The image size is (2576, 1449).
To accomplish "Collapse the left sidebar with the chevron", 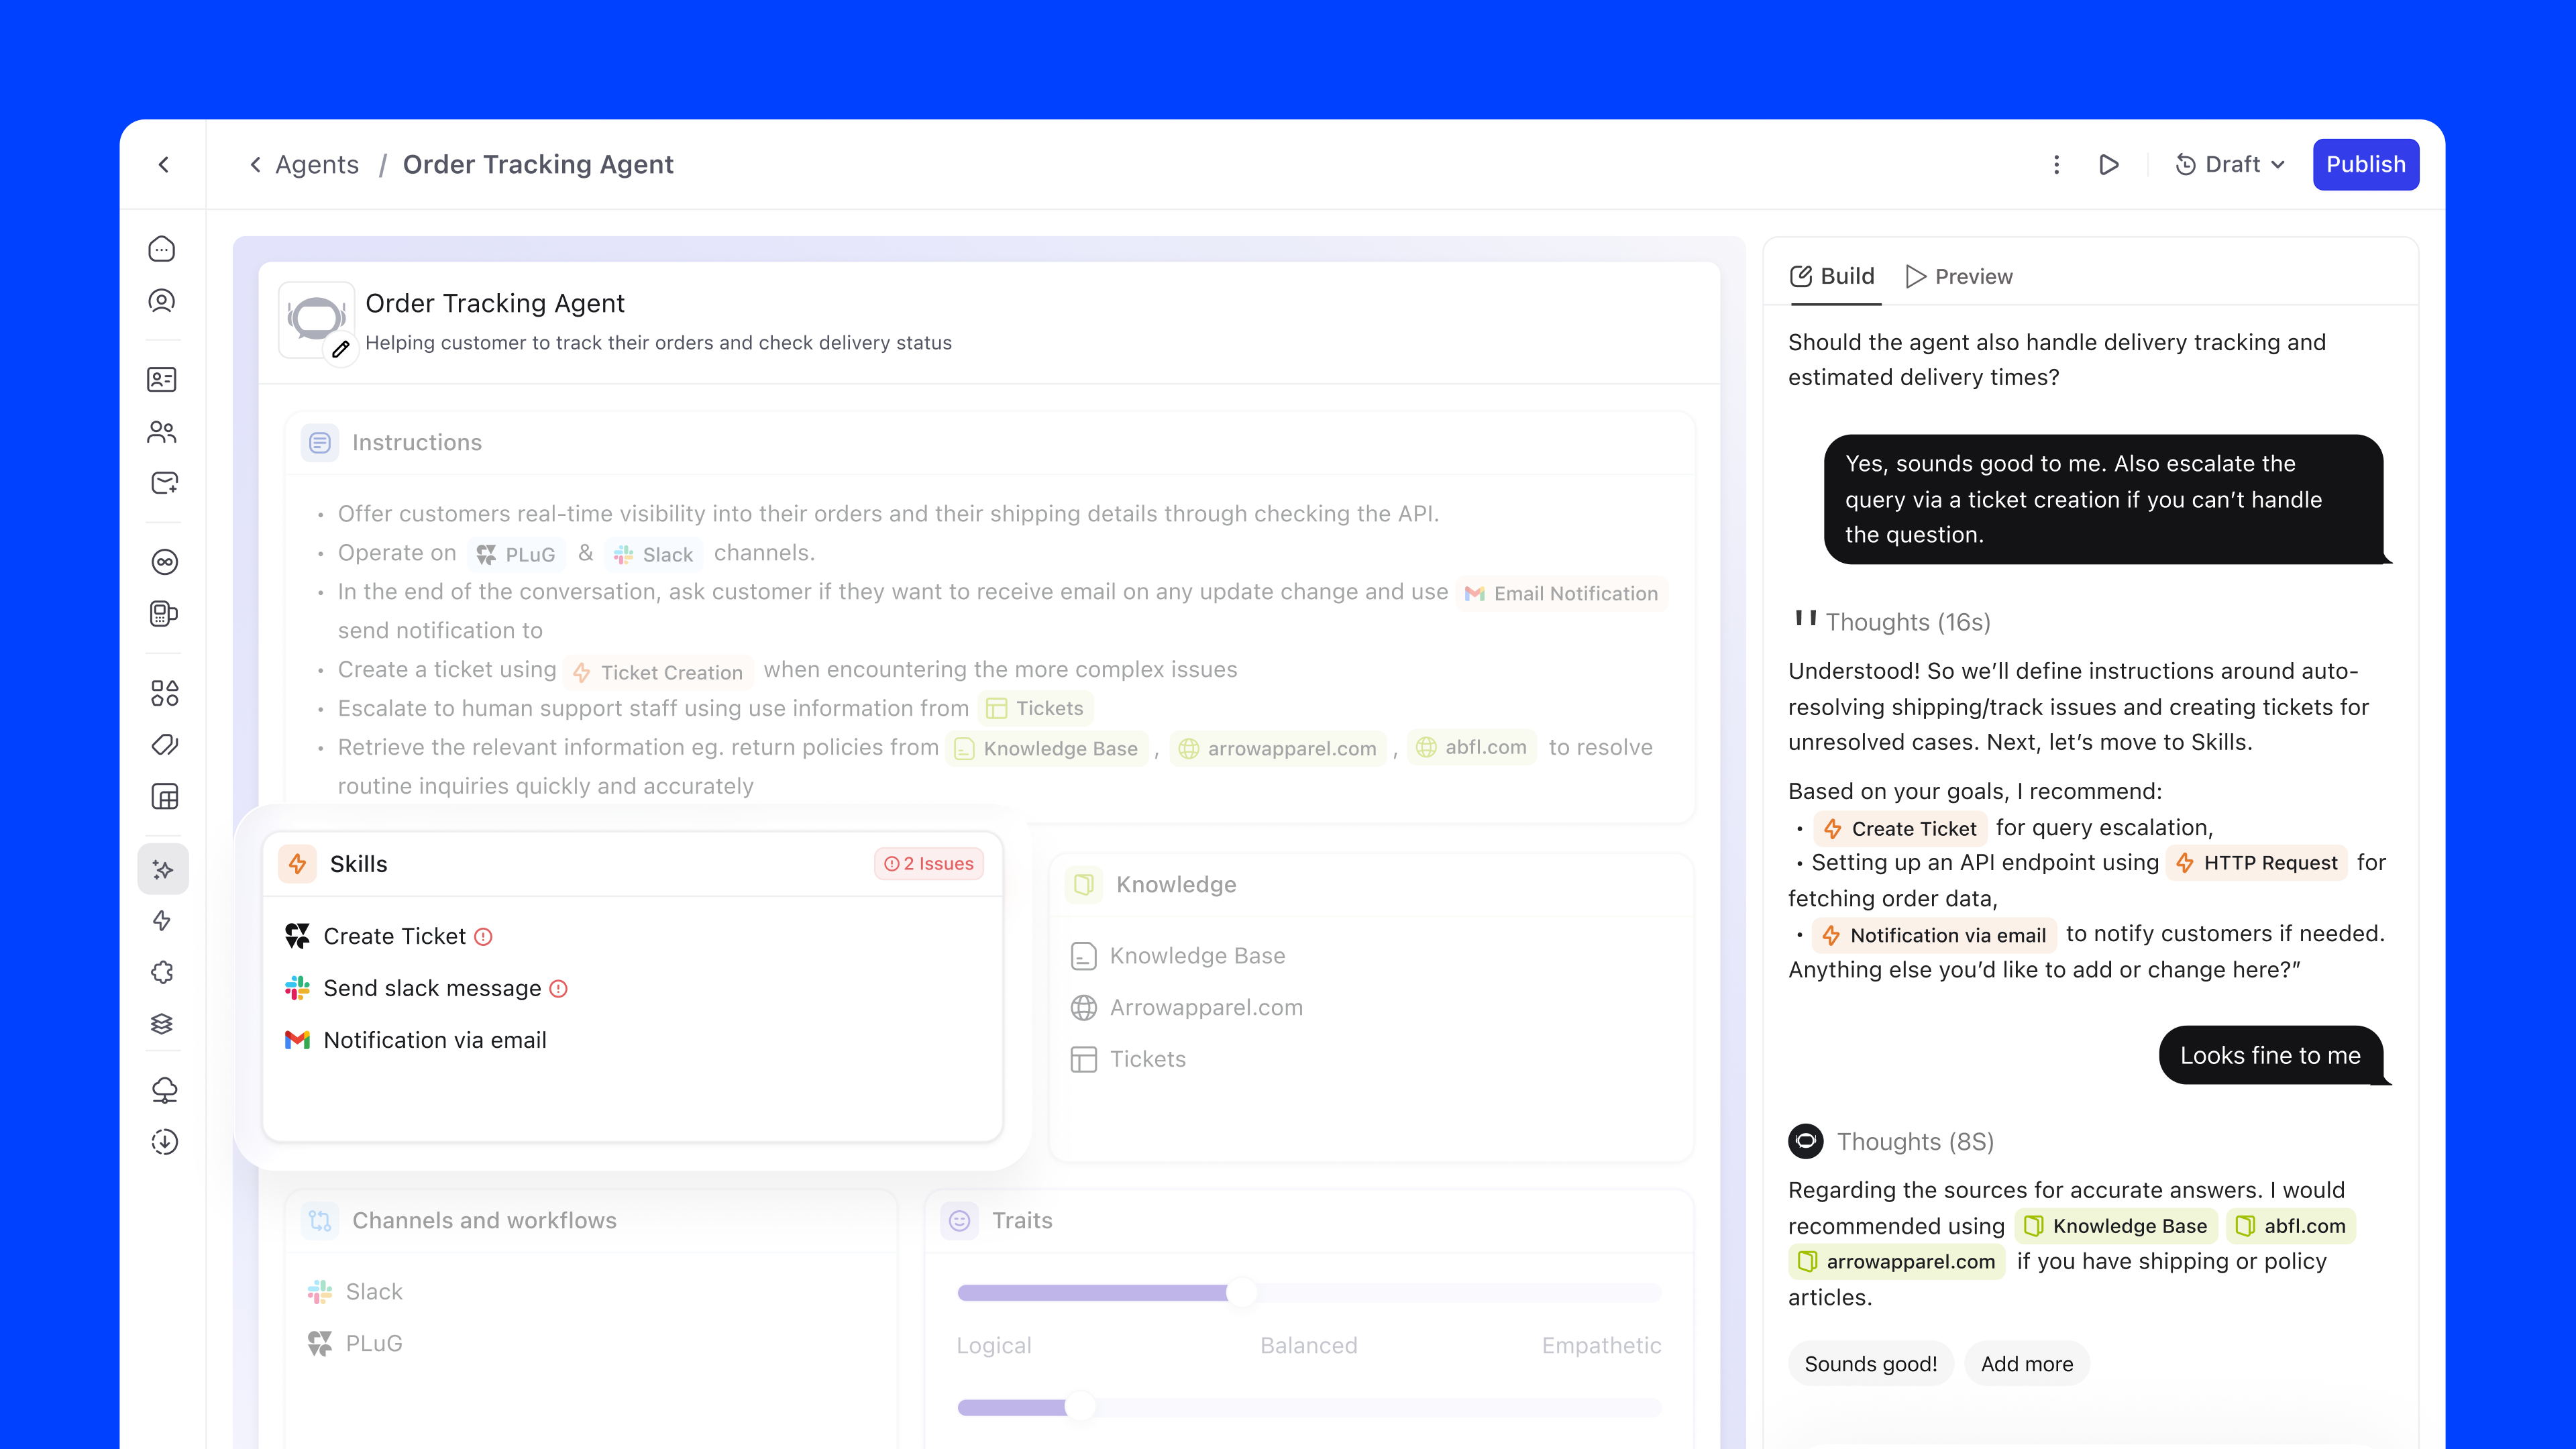I will [164, 165].
